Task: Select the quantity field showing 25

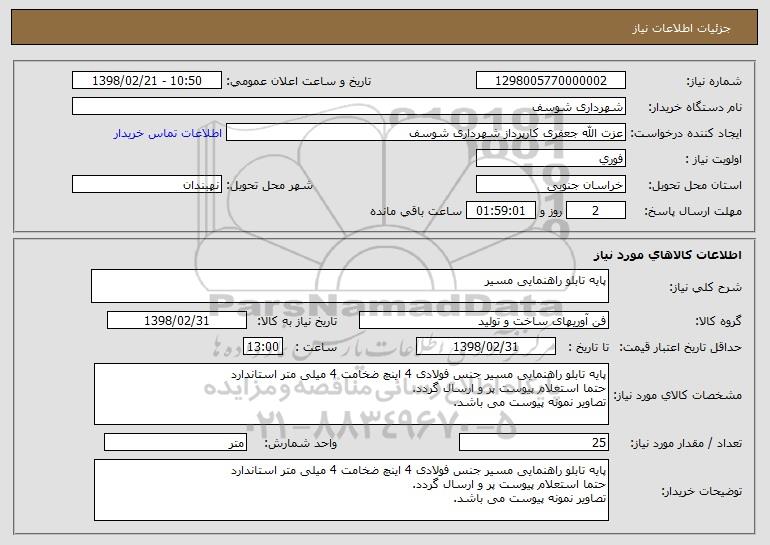Action: point(534,442)
